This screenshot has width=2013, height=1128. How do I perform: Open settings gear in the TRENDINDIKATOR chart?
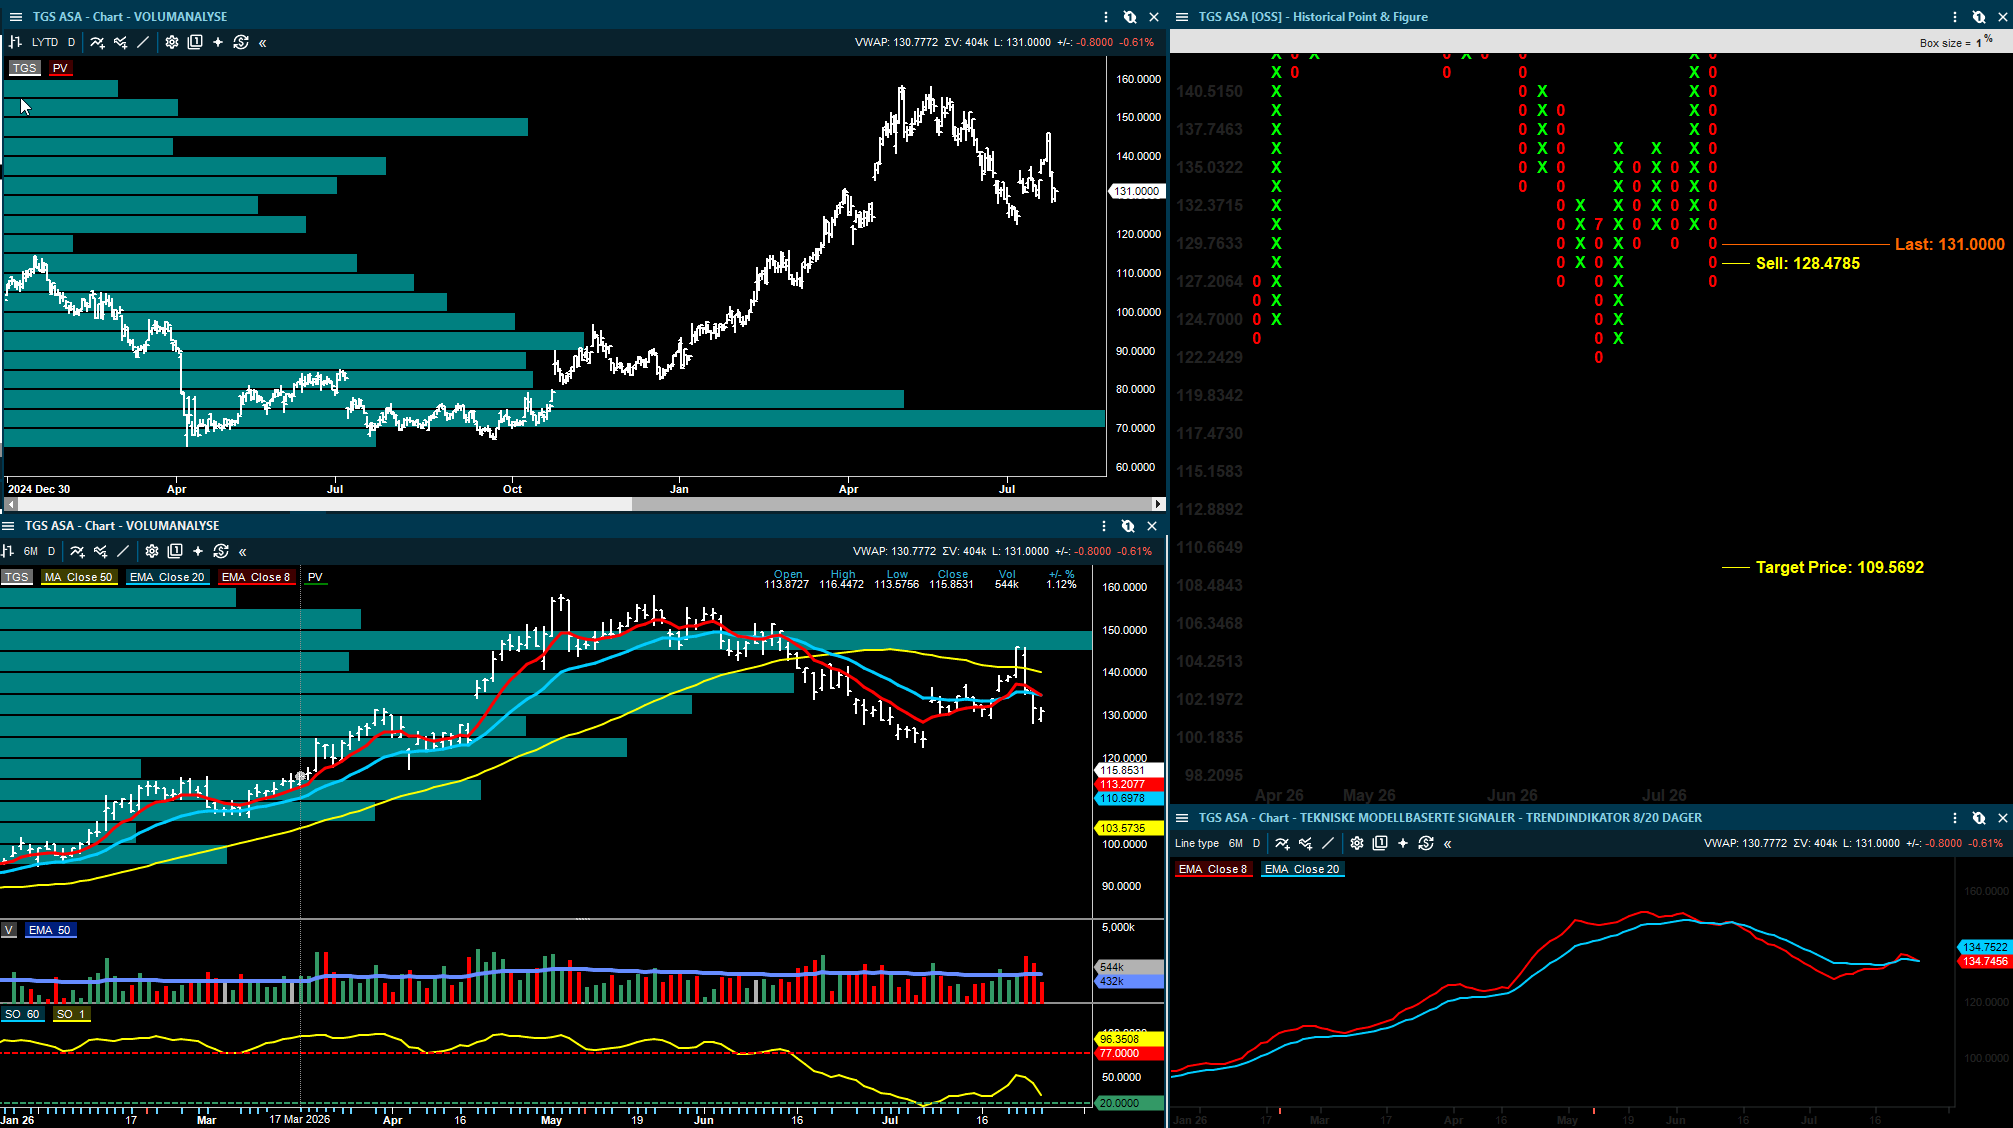pos(1357,843)
